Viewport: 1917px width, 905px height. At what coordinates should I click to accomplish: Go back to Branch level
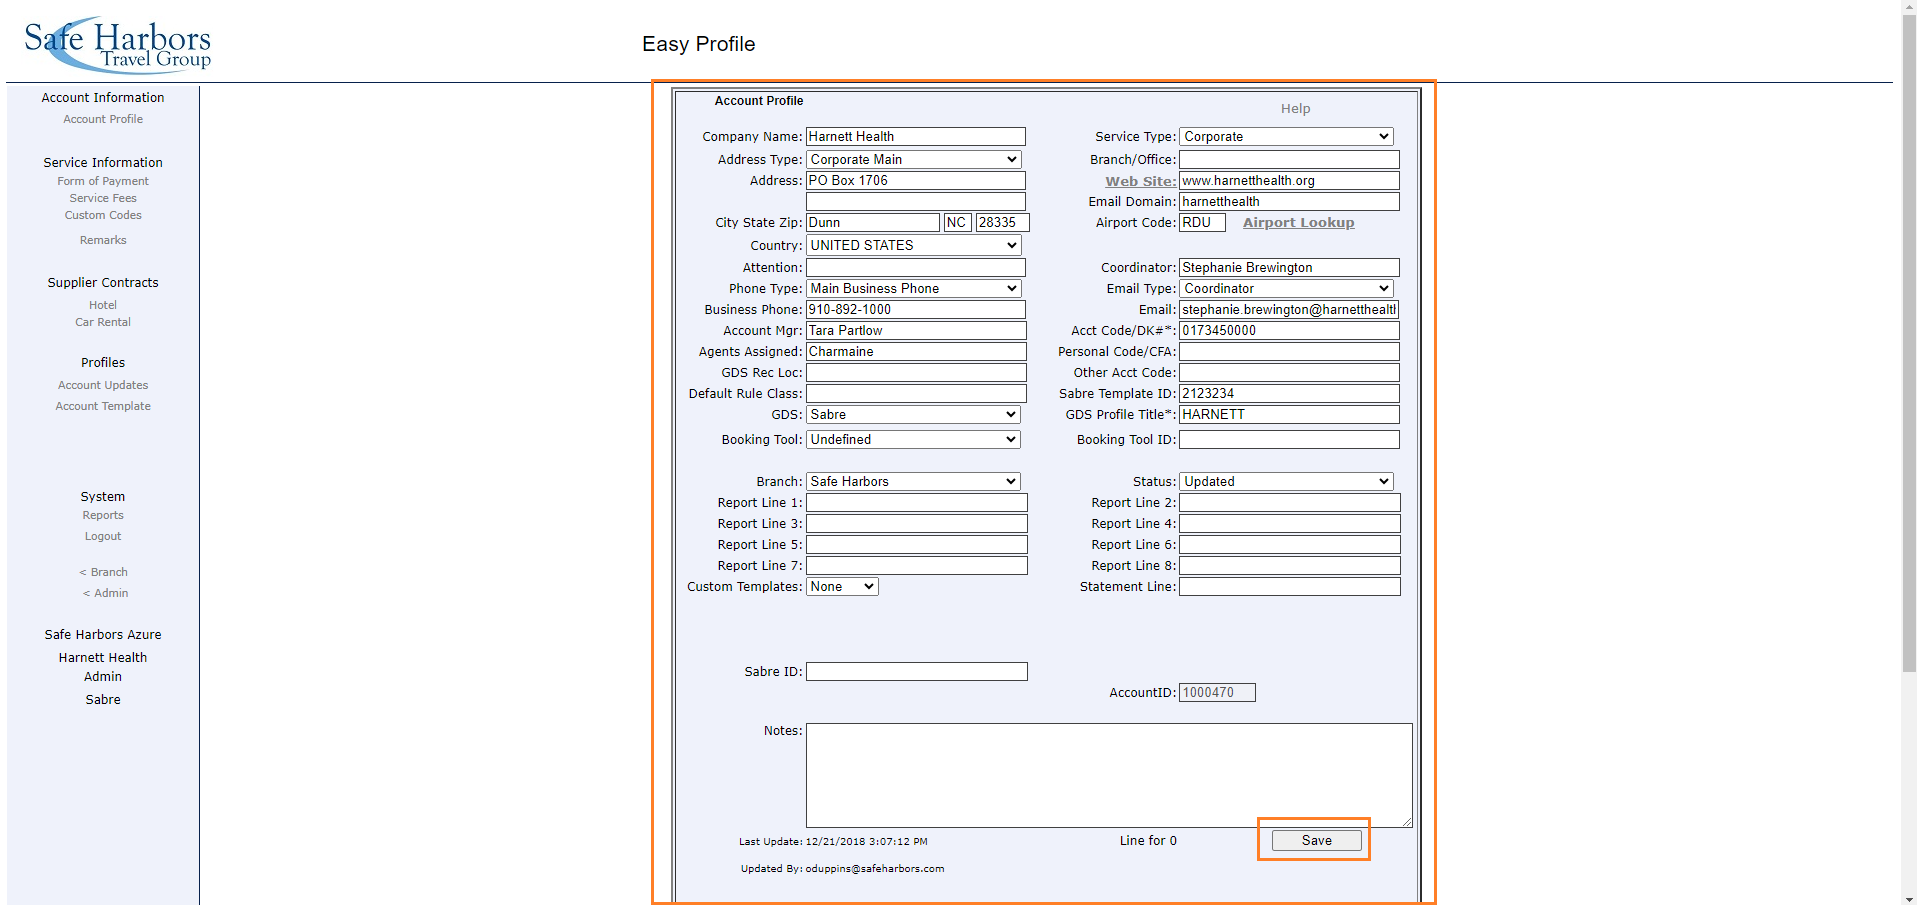click(103, 572)
